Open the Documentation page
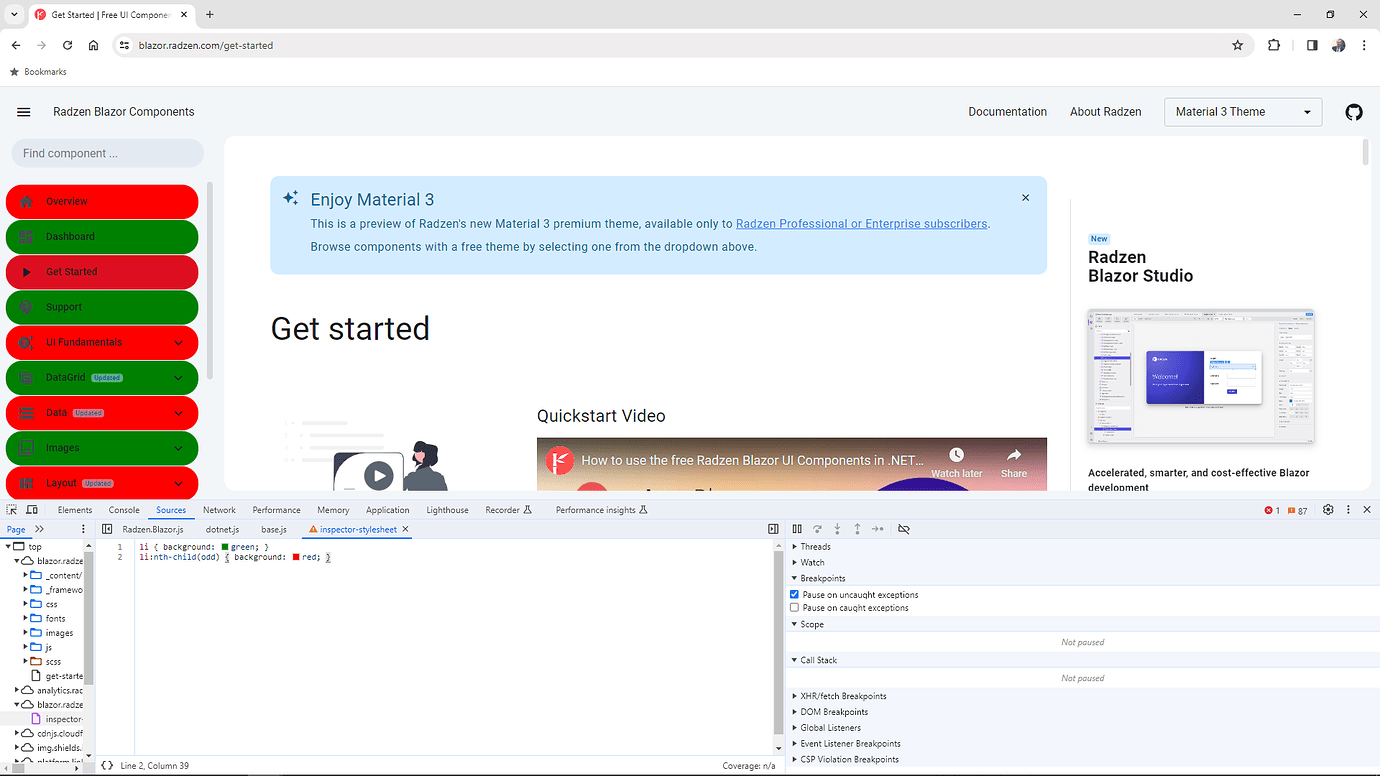1380x776 pixels. (1007, 111)
